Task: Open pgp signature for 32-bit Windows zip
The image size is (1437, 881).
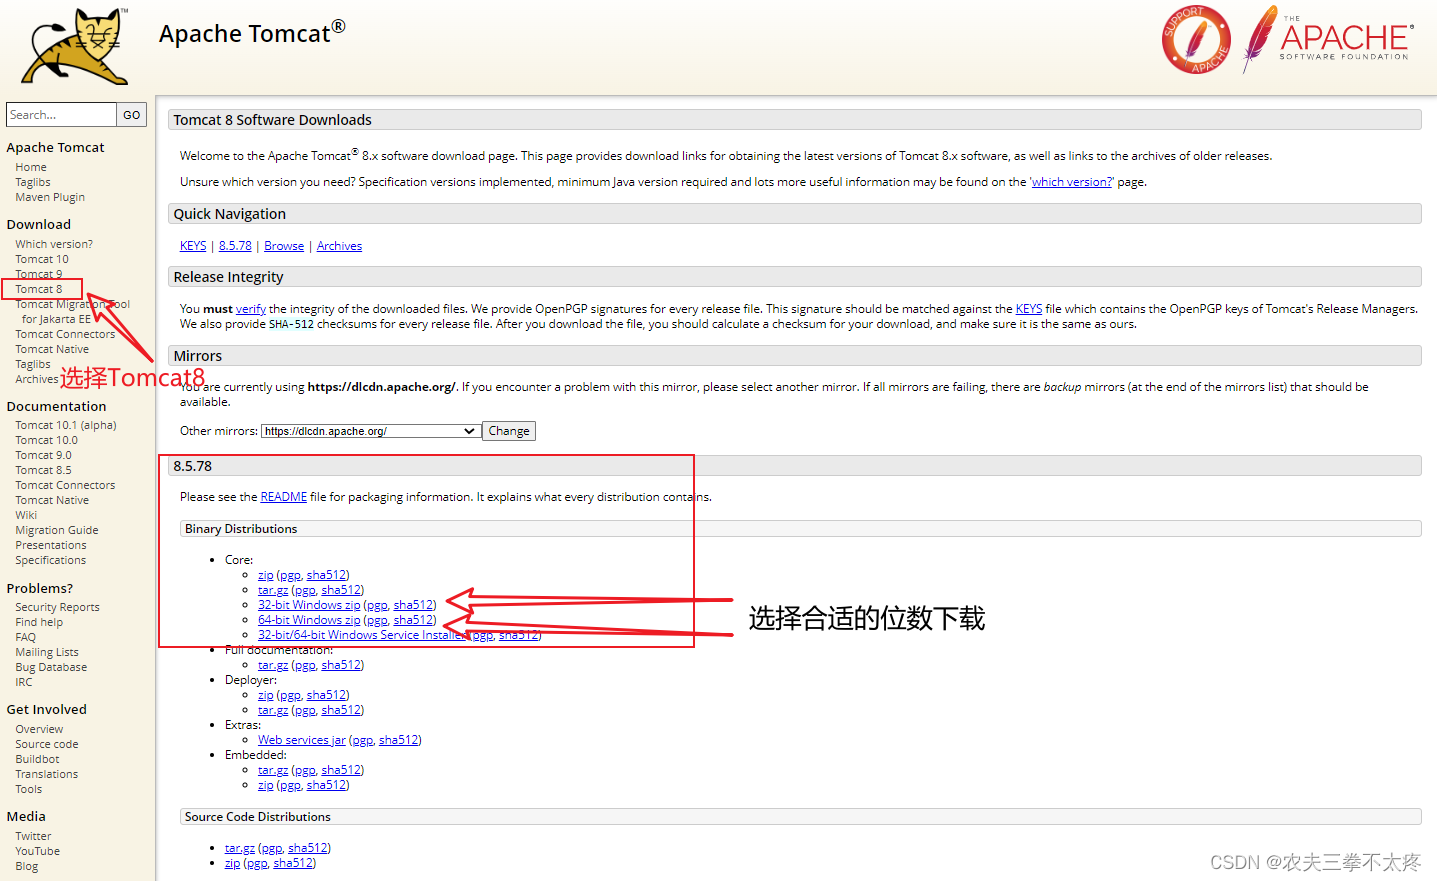Action: pyautogui.click(x=376, y=605)
